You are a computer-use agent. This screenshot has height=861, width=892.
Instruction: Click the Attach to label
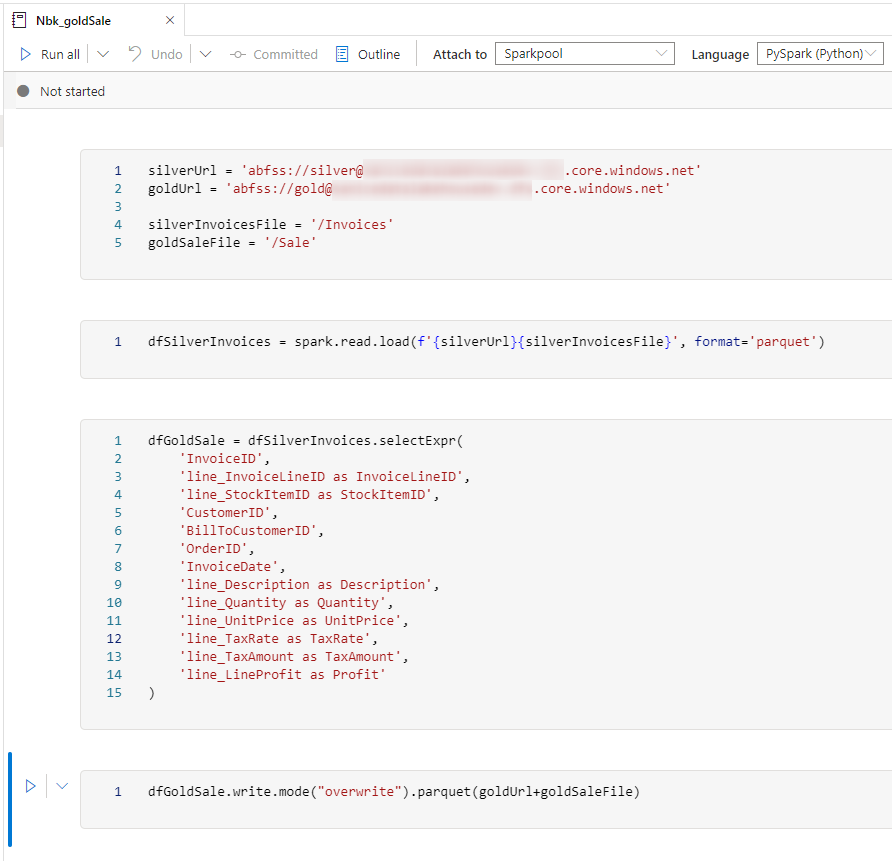coord(460,55)
